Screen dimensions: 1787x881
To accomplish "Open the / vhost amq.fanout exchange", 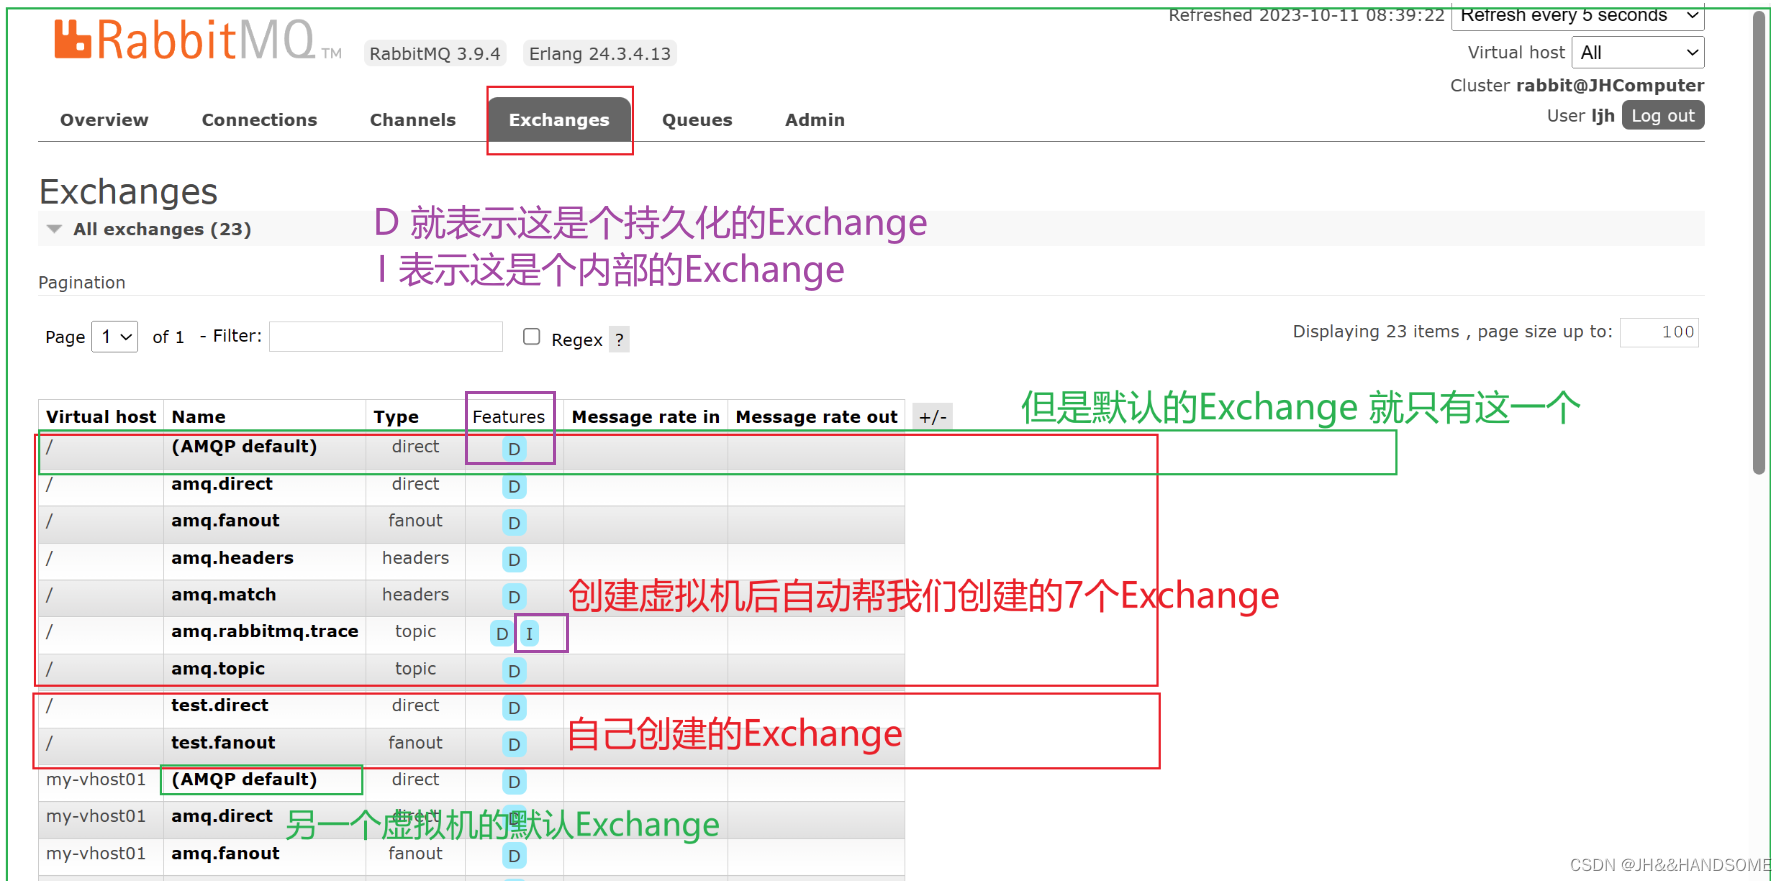I will 225,521.
